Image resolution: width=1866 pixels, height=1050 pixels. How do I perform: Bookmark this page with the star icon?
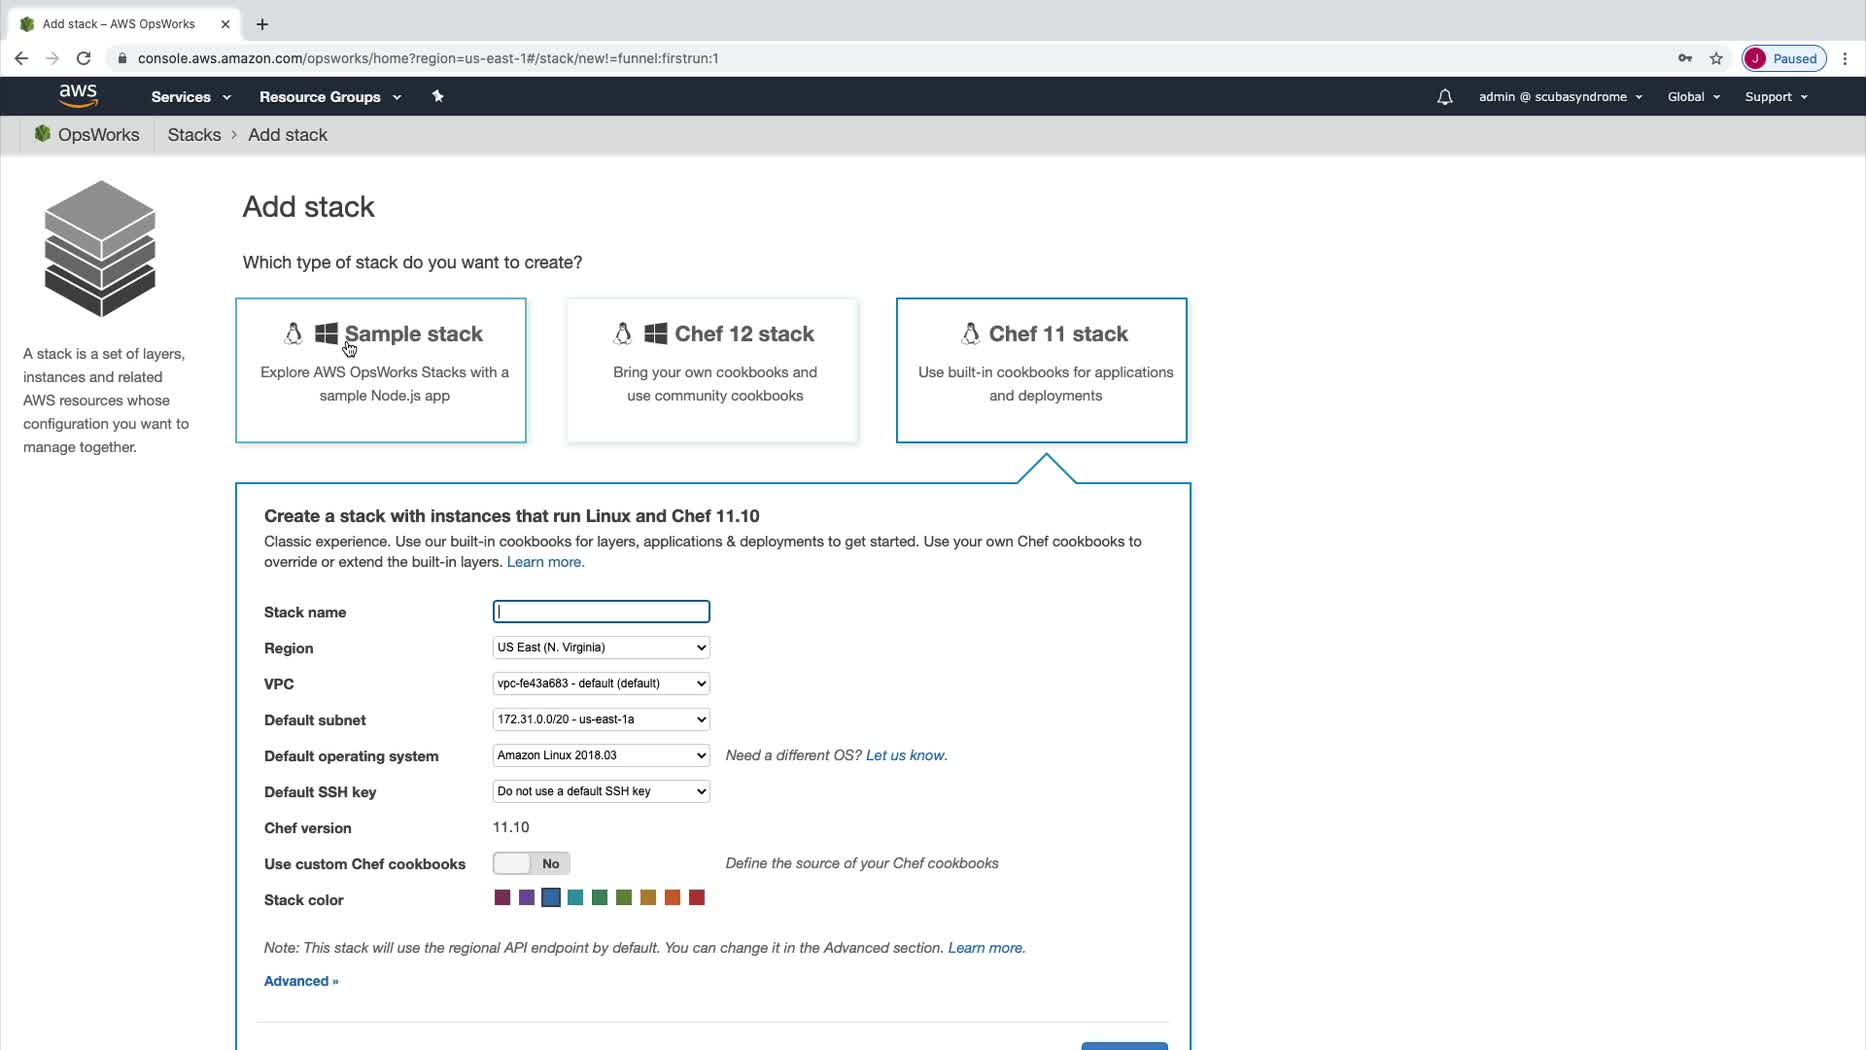click(1716, 58)
